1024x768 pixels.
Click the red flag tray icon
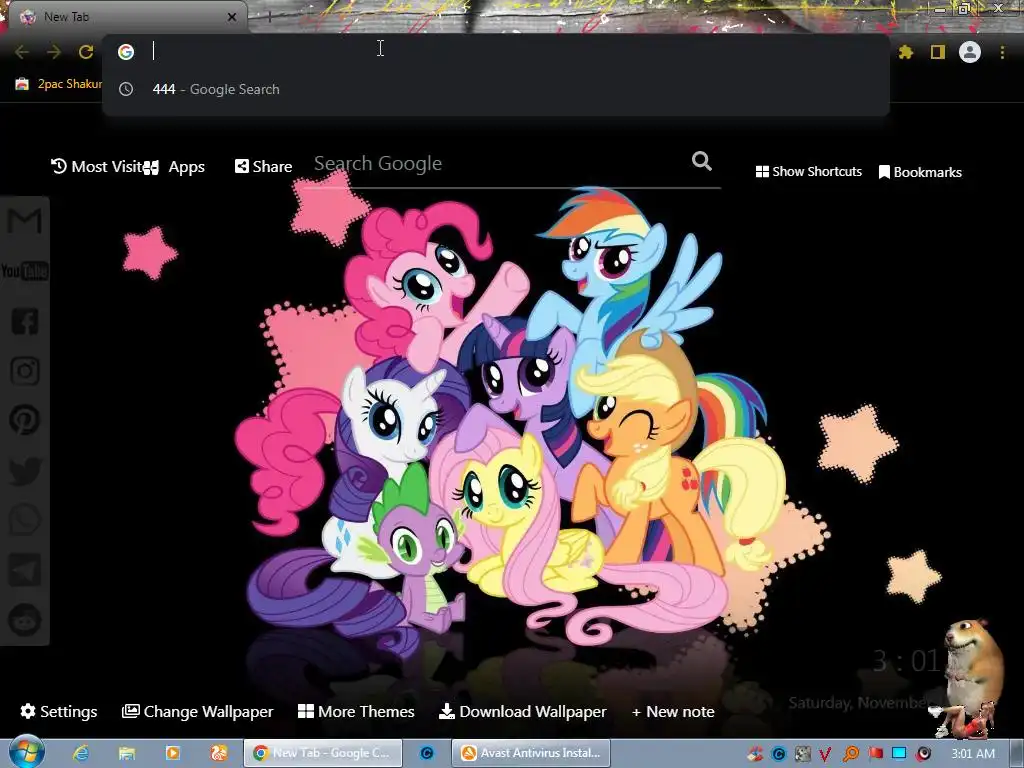point(875,754)
